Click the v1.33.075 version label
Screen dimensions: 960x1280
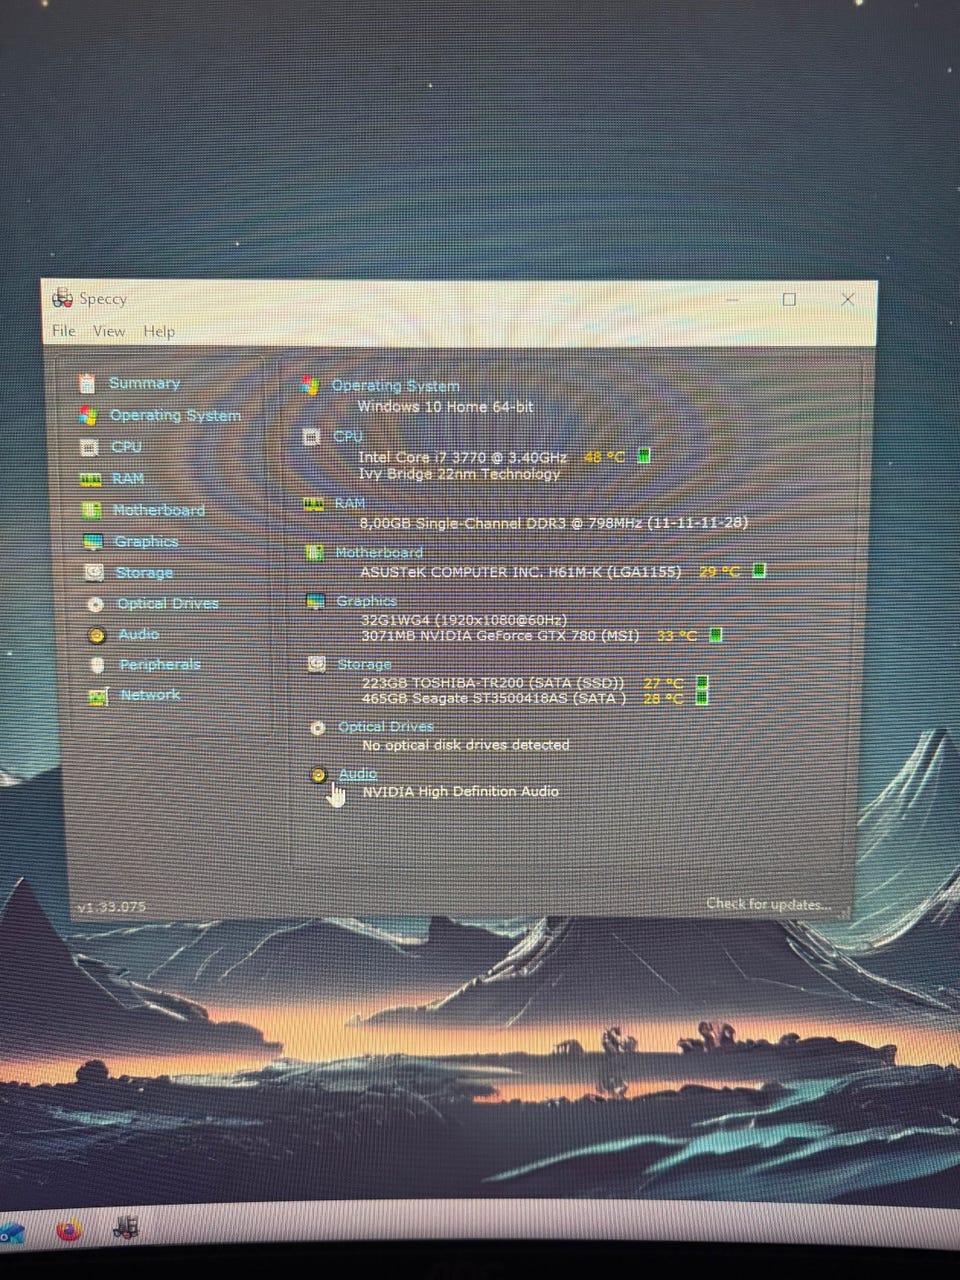tap(112, 907)
